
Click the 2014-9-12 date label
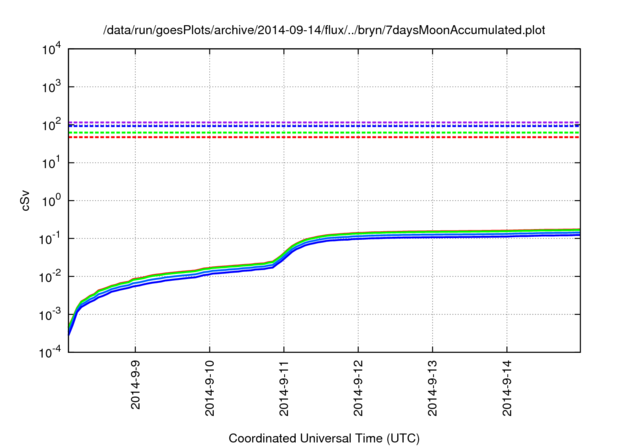(358, 388)
